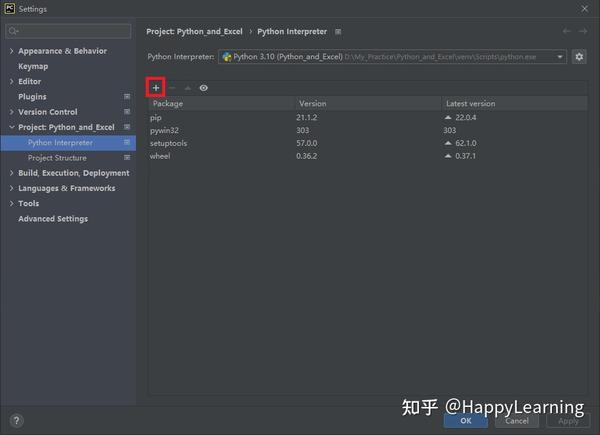Open the Plugins settings page
600x435 pixels.
coord(32,97)
